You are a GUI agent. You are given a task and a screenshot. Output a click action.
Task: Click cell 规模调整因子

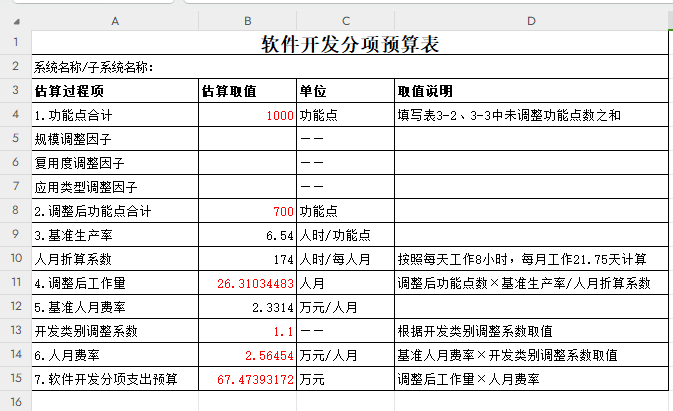coord(115,139)
